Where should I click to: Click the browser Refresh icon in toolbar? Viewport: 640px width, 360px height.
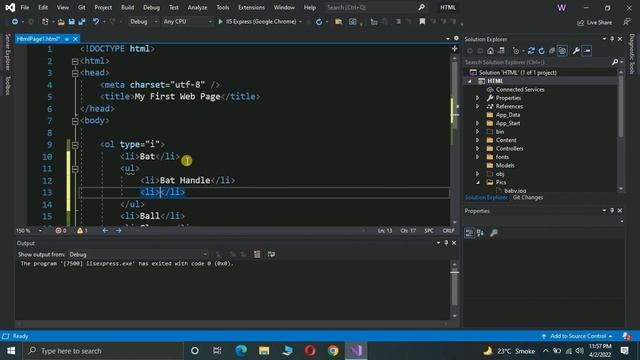[x=319, y=22]
